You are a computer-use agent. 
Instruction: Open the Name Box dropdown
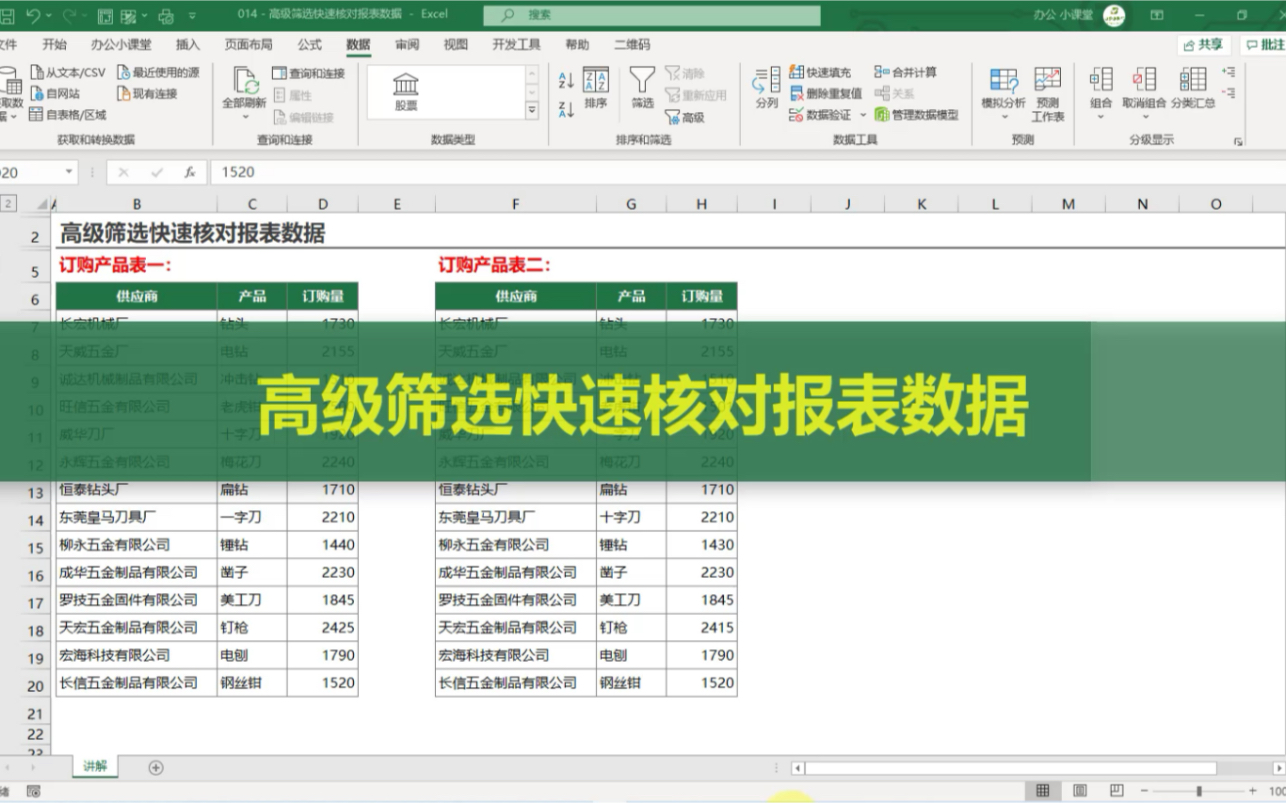click(x=69, y=172)
